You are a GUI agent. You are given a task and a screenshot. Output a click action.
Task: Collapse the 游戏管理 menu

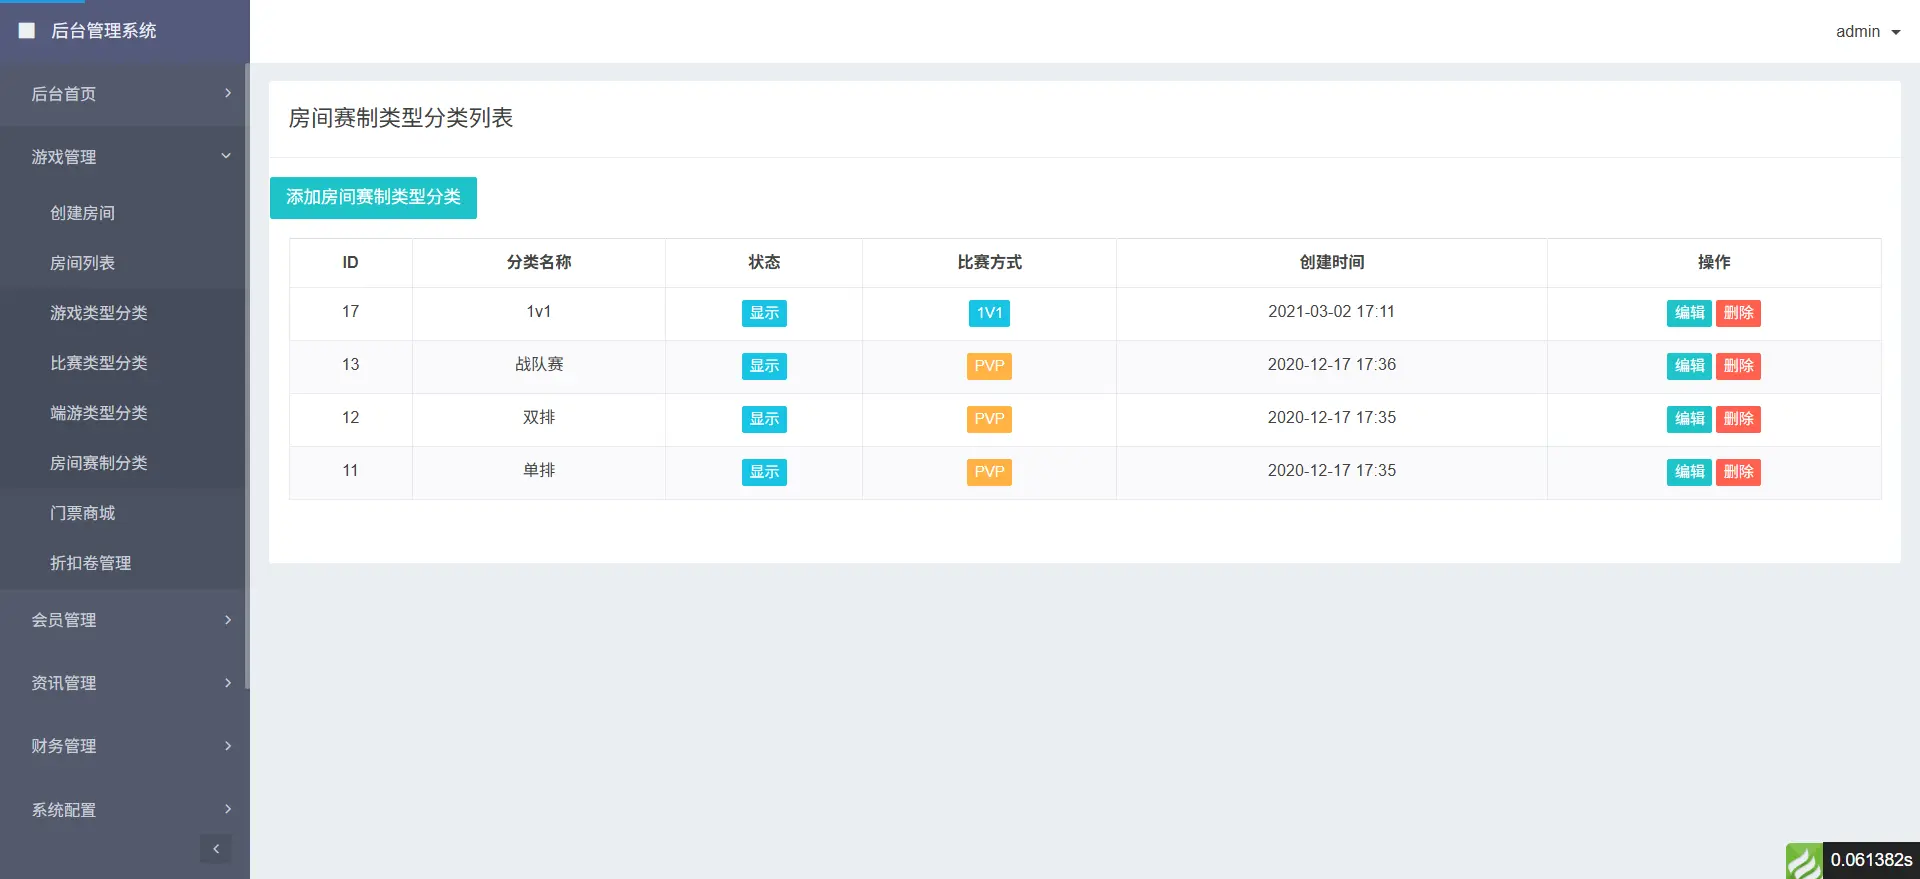[125, 157]
